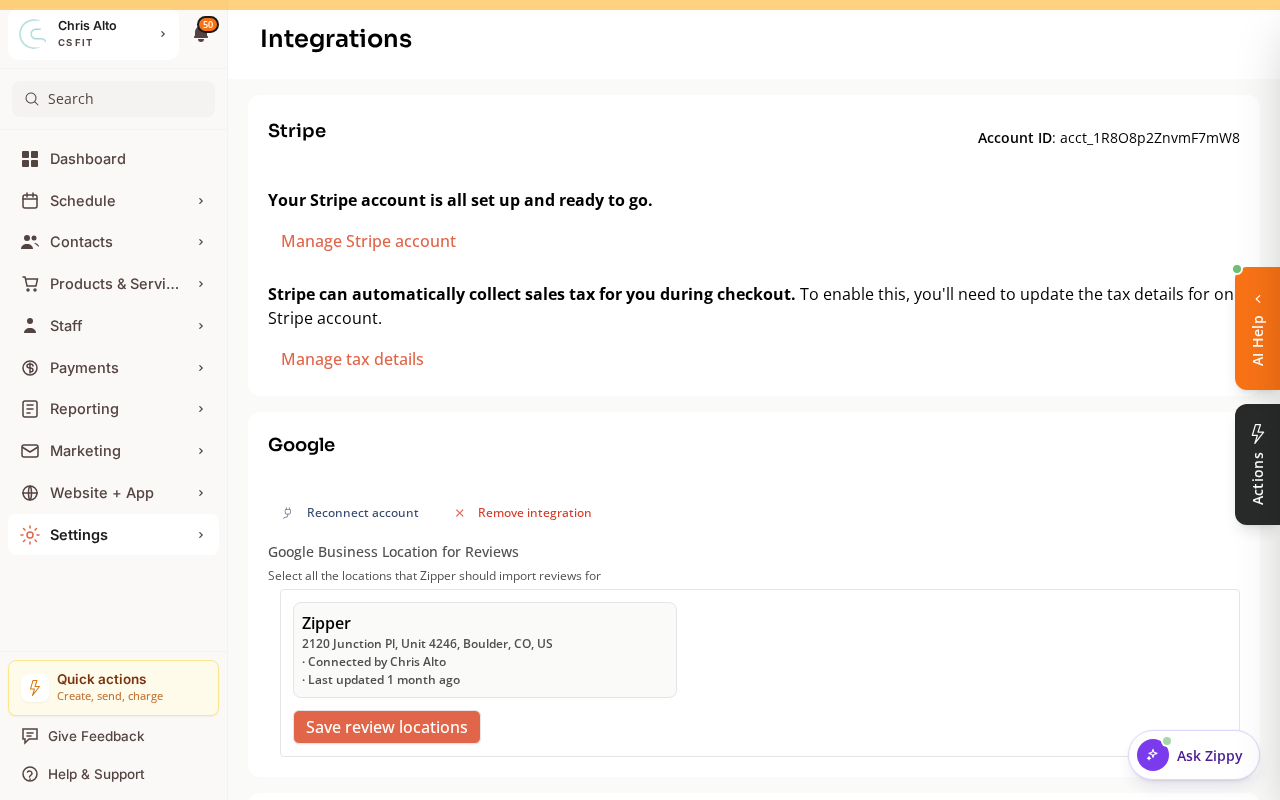Image resolution: width=1280 pixels, height=800 pixels.
Task: Click Help & Support text
Action: (96, 774)
